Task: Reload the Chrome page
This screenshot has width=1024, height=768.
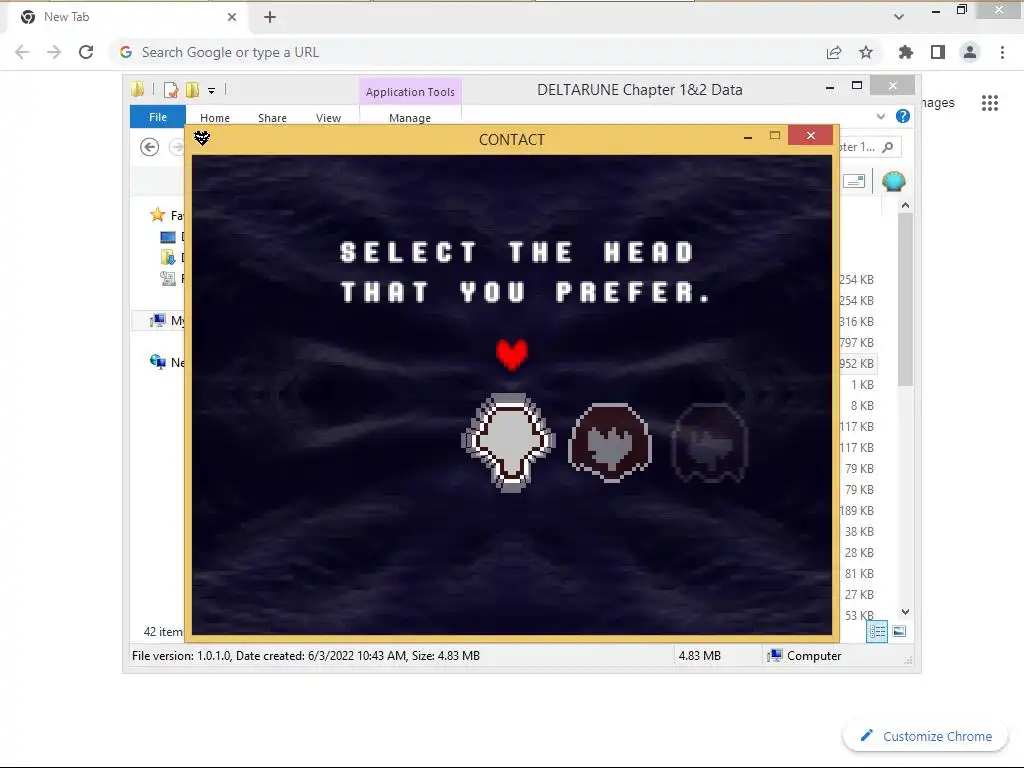Action: point(86,52)
